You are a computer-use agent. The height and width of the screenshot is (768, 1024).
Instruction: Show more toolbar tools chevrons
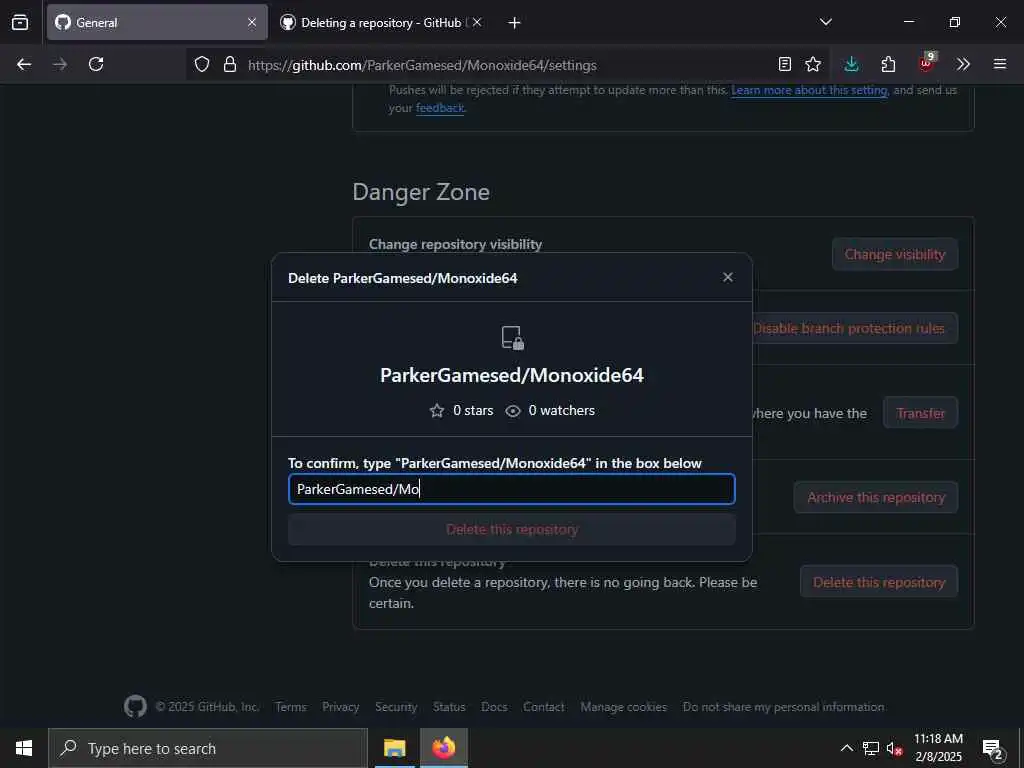click(x=963, y=64)
